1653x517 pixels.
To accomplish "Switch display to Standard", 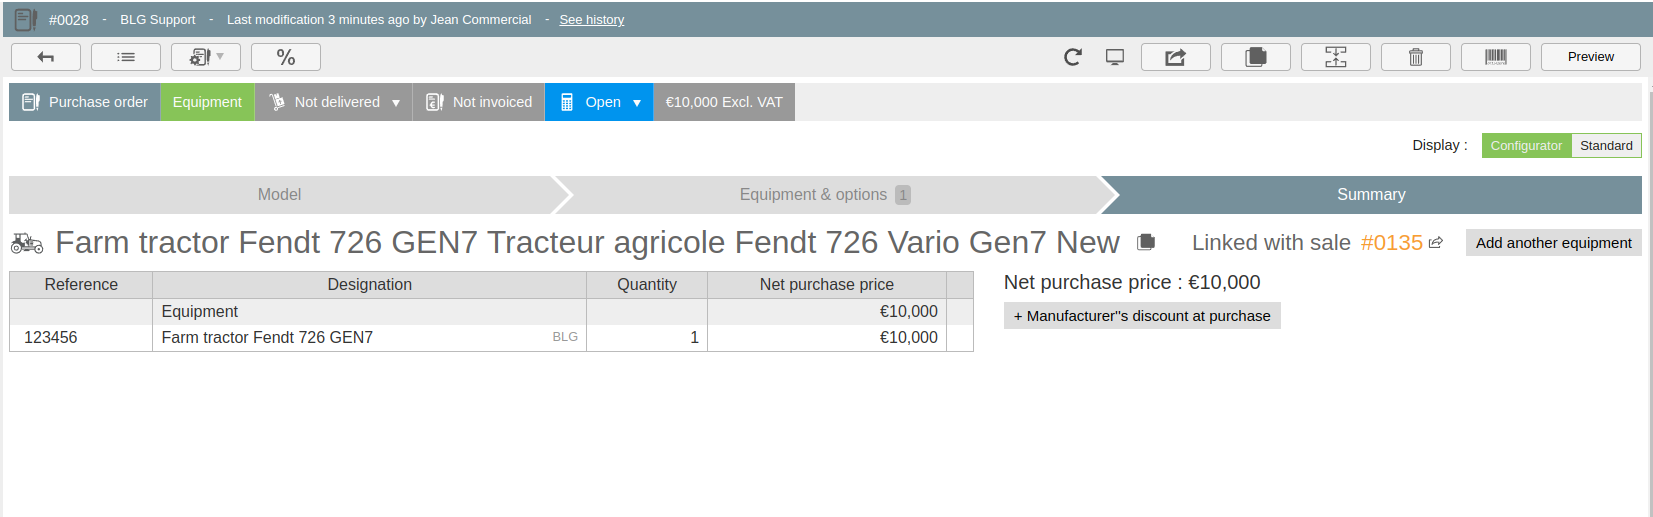I will click(x=1606, y=146).
